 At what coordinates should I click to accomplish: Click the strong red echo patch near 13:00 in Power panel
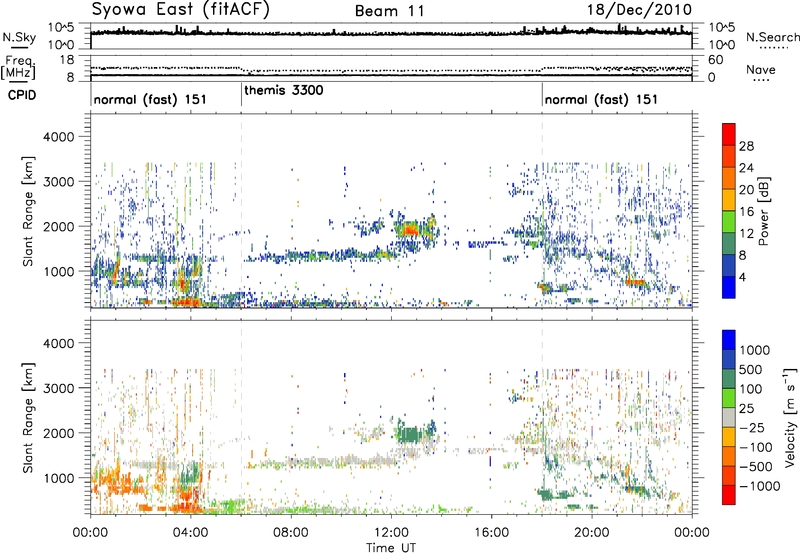(409, 230)
